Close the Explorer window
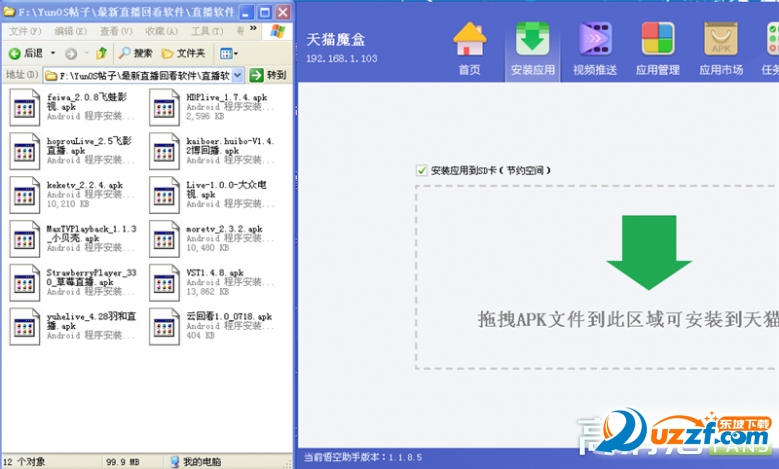 pyautogui.click(x=283, y=12)
